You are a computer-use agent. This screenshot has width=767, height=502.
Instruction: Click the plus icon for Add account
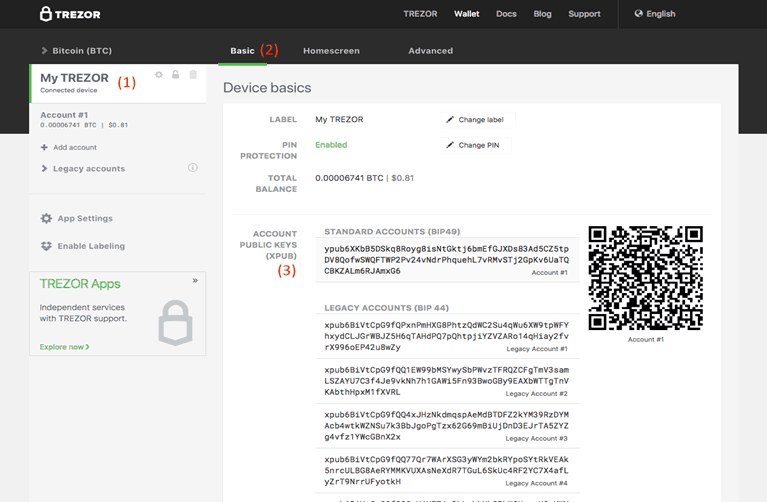(44, 147)
